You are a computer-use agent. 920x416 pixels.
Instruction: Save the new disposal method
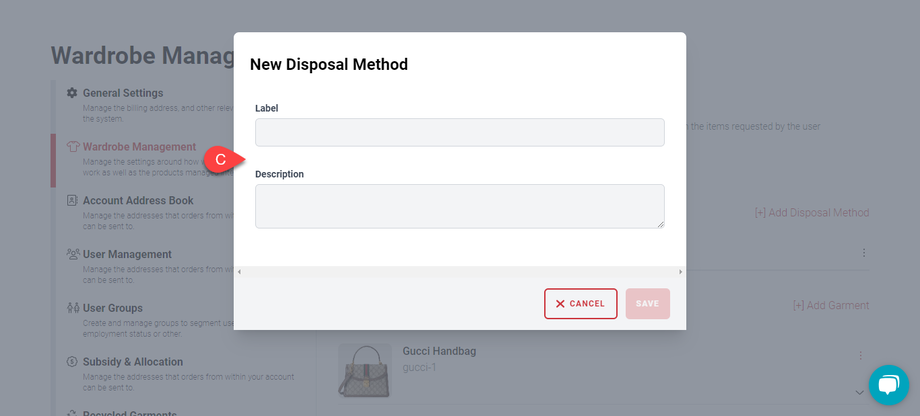click(x=648, y=304)
